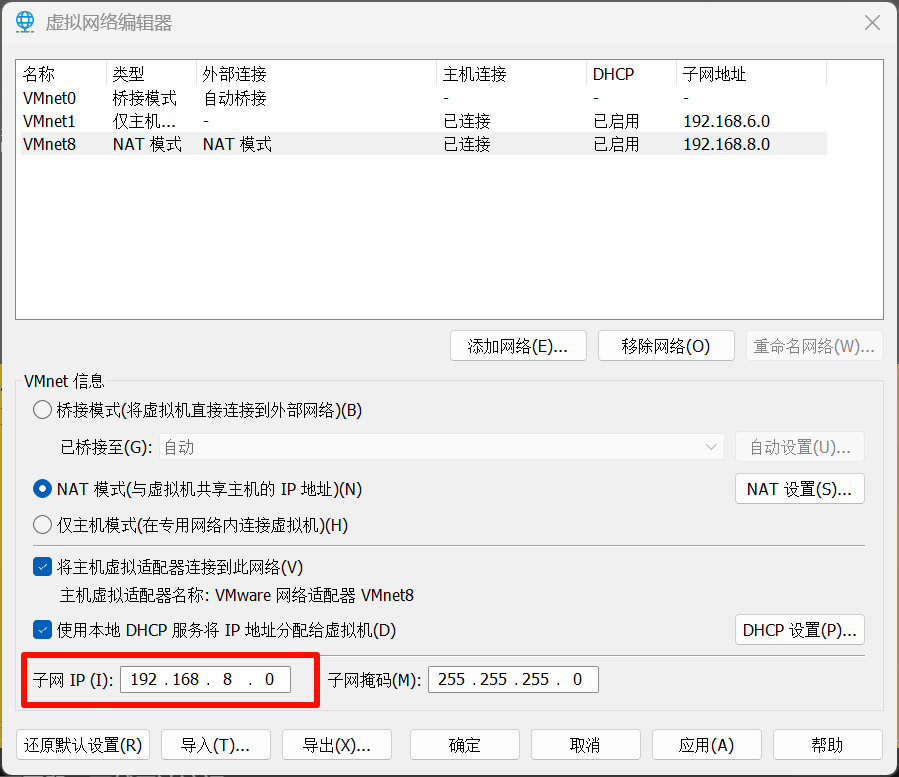
Task: Select the 桥接模式 radio button
Action: click(42, 410)
